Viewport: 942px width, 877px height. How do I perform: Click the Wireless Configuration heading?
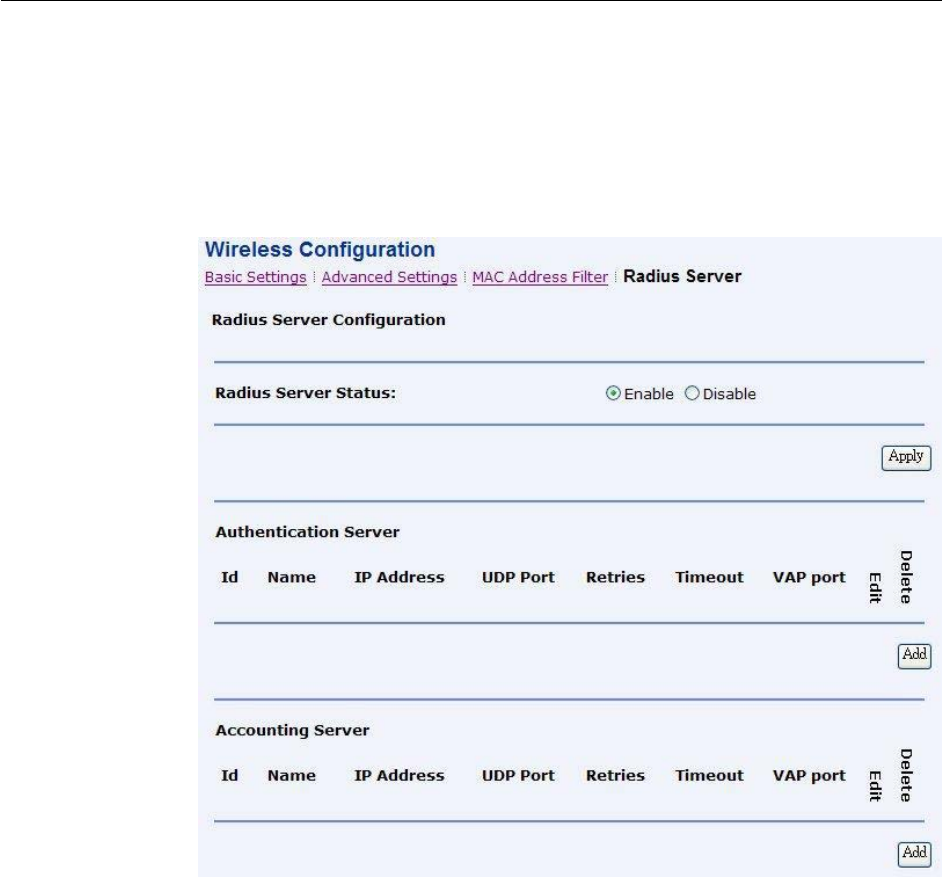click(x=320, y=249)
